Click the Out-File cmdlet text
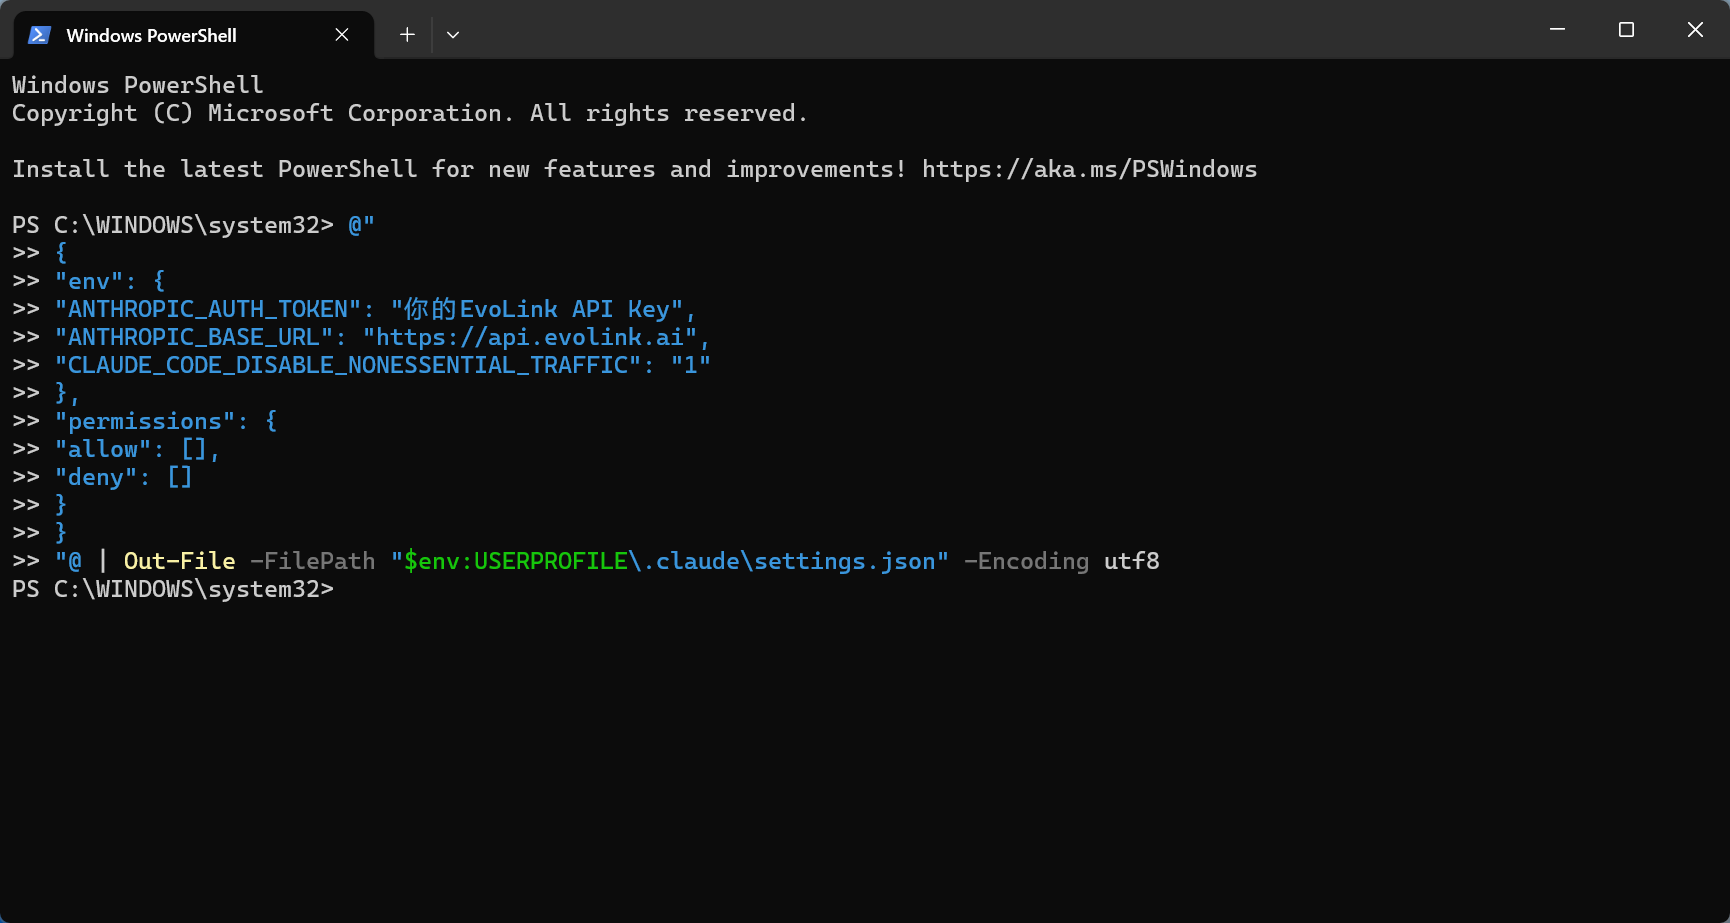Viewport: 1730px width, 923px height. click(x=178, y=560)
